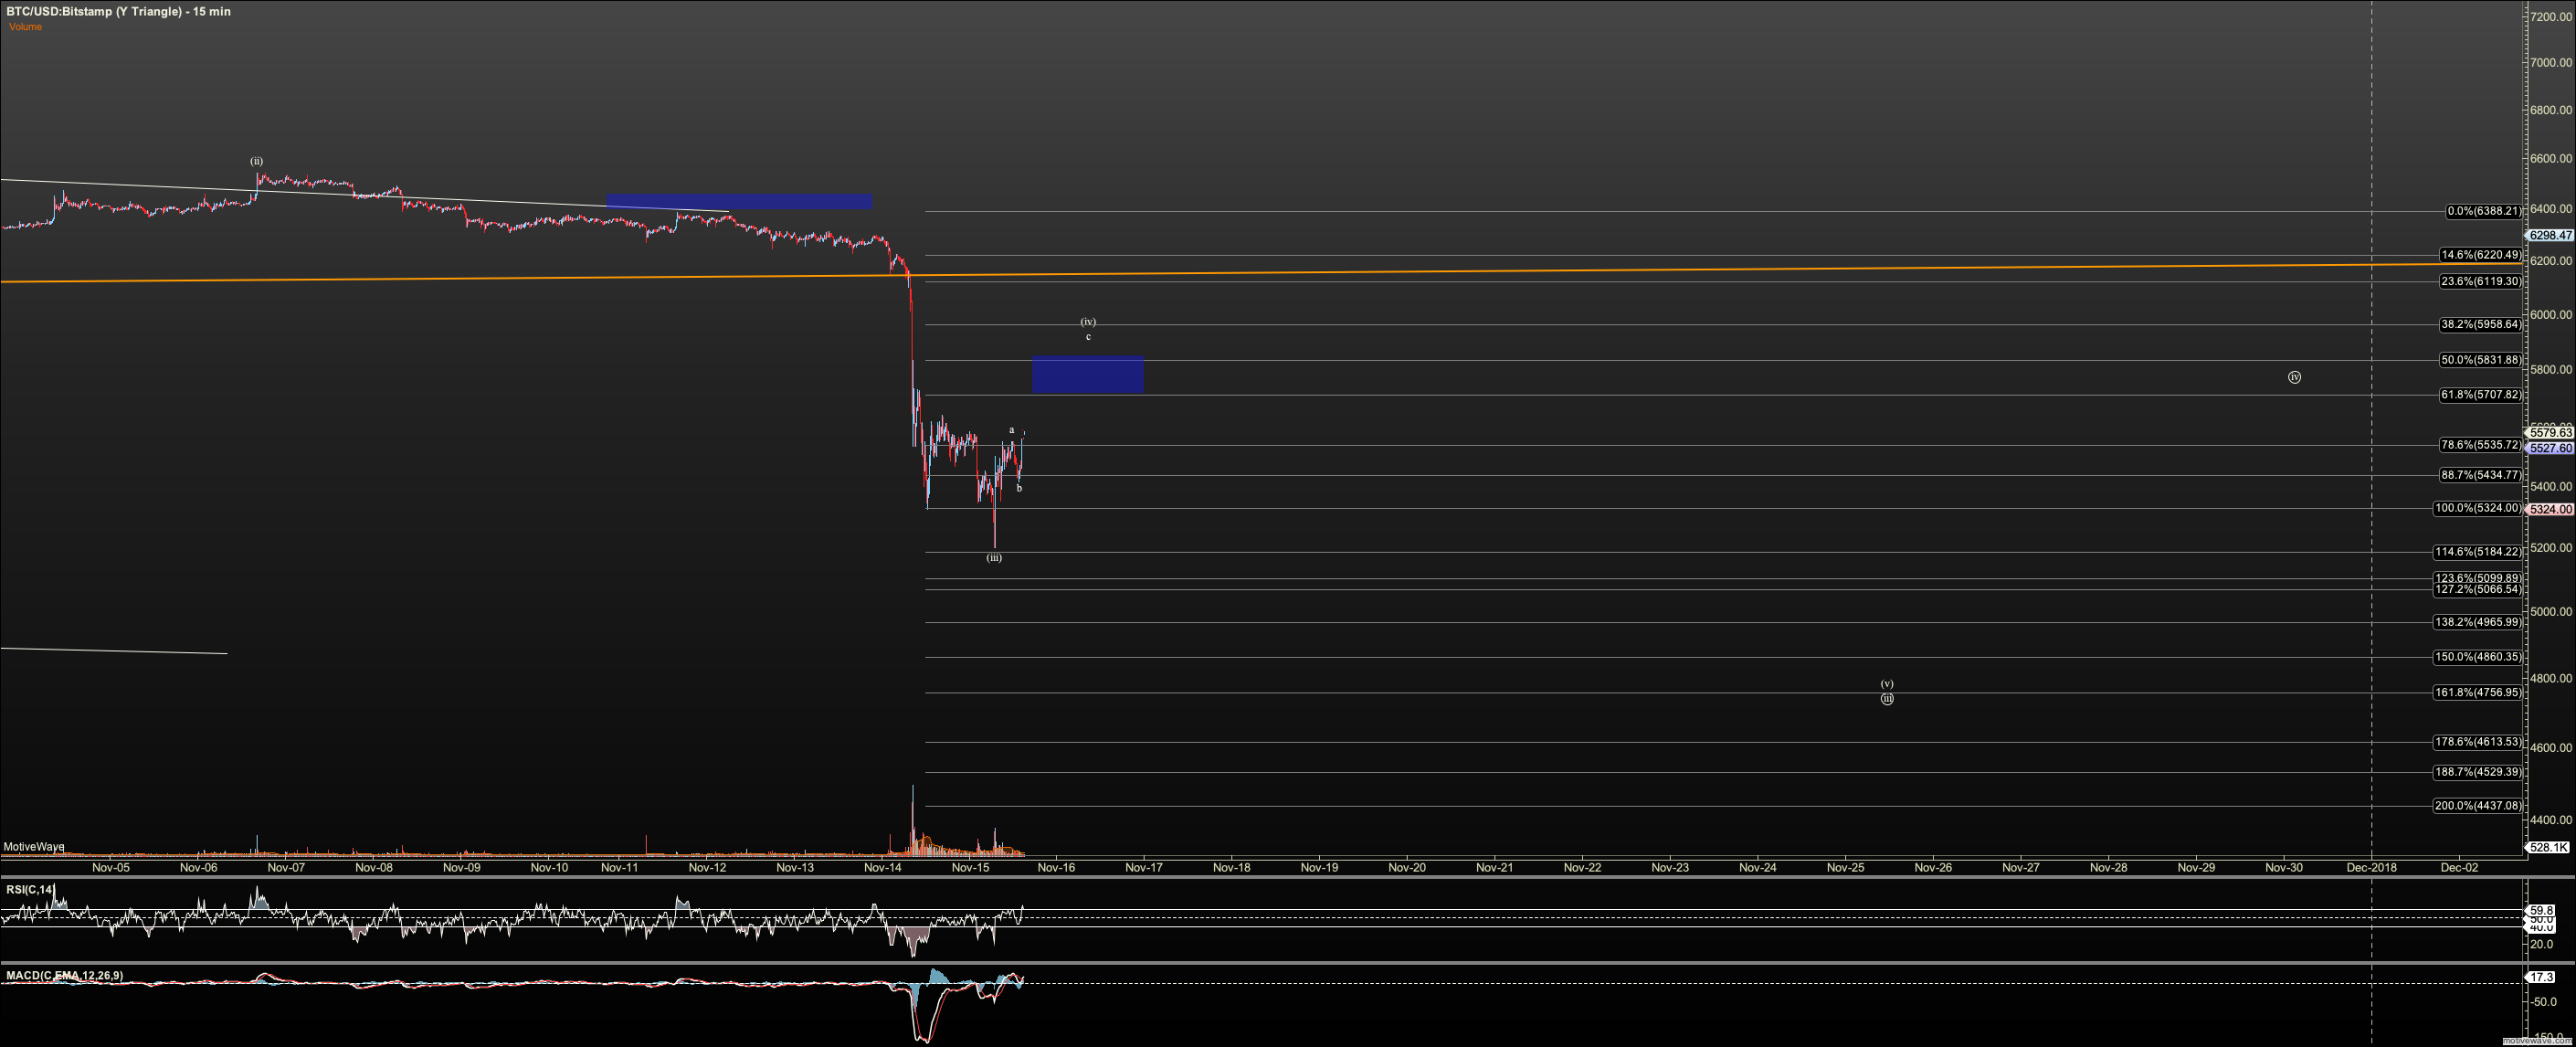Click the 5579.63 price axis marker
Image resolution: width=2576 pixels, height=1047 pixels.
pyautogui.click(x=2550, y=433)
